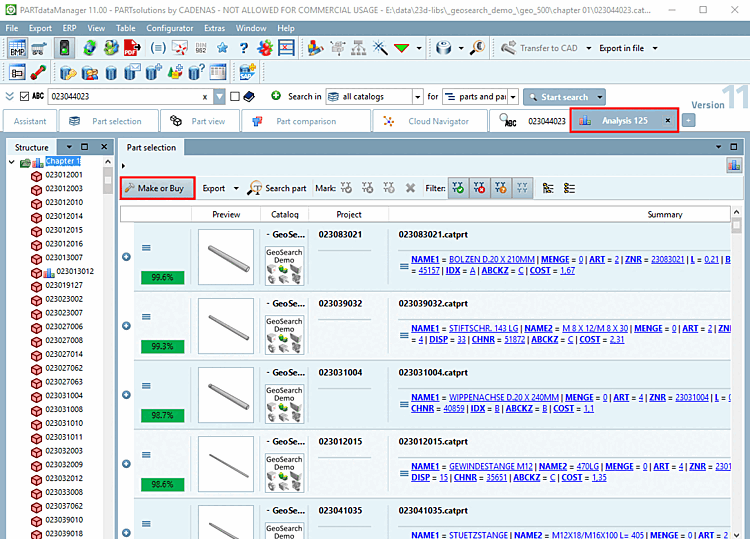Screen dimensions: 750x539
Task: Open the File menu
Action: [12, 28]
